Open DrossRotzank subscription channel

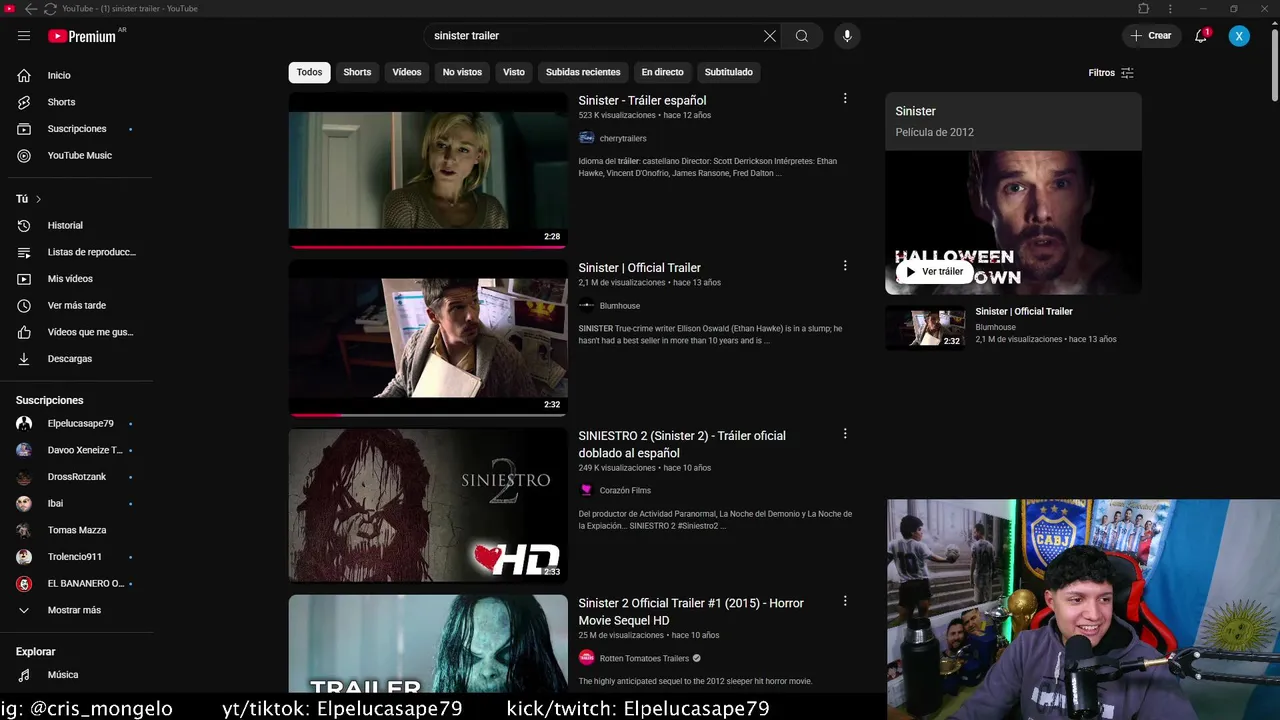tap(76, 477)
